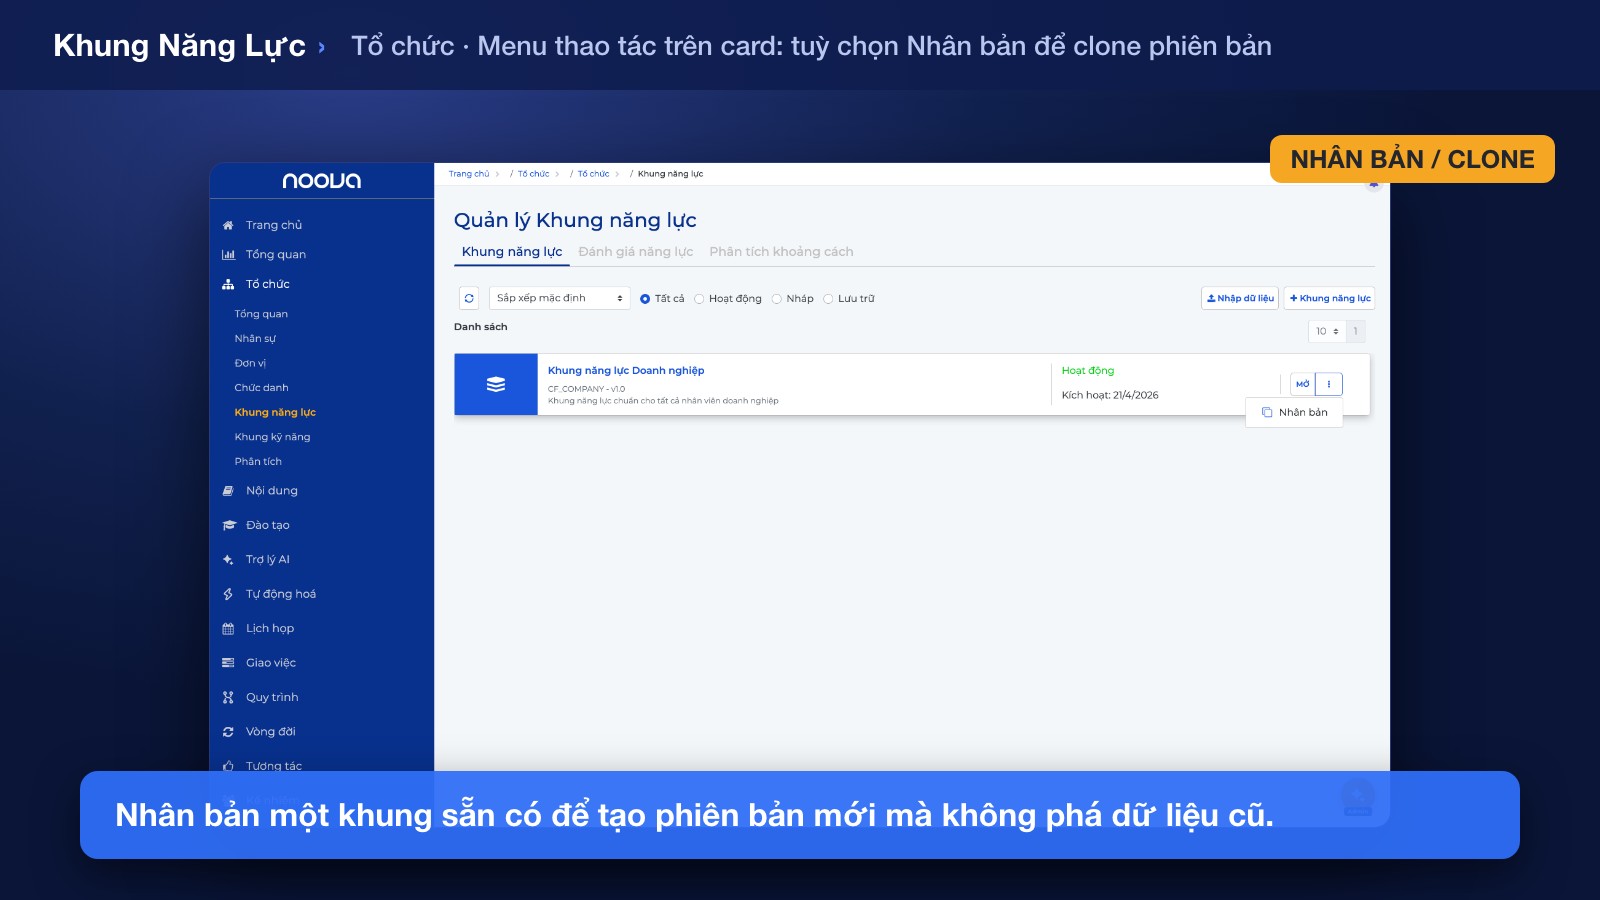Open Nội dung sidebar menu
Image resolution: width=1600 pixels, height=900 pixels.
pyautogui.click(x=272, y=491)
